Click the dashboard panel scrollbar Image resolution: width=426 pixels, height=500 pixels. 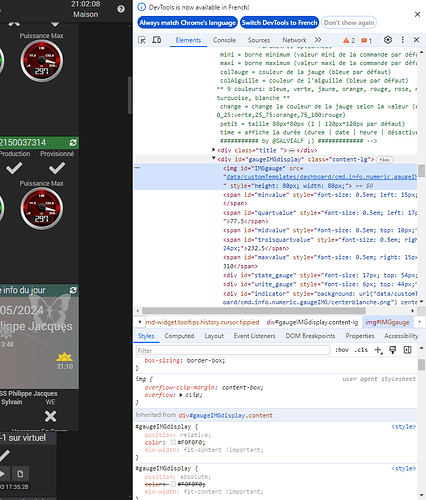pyautogui.click(x=130, y=95)
